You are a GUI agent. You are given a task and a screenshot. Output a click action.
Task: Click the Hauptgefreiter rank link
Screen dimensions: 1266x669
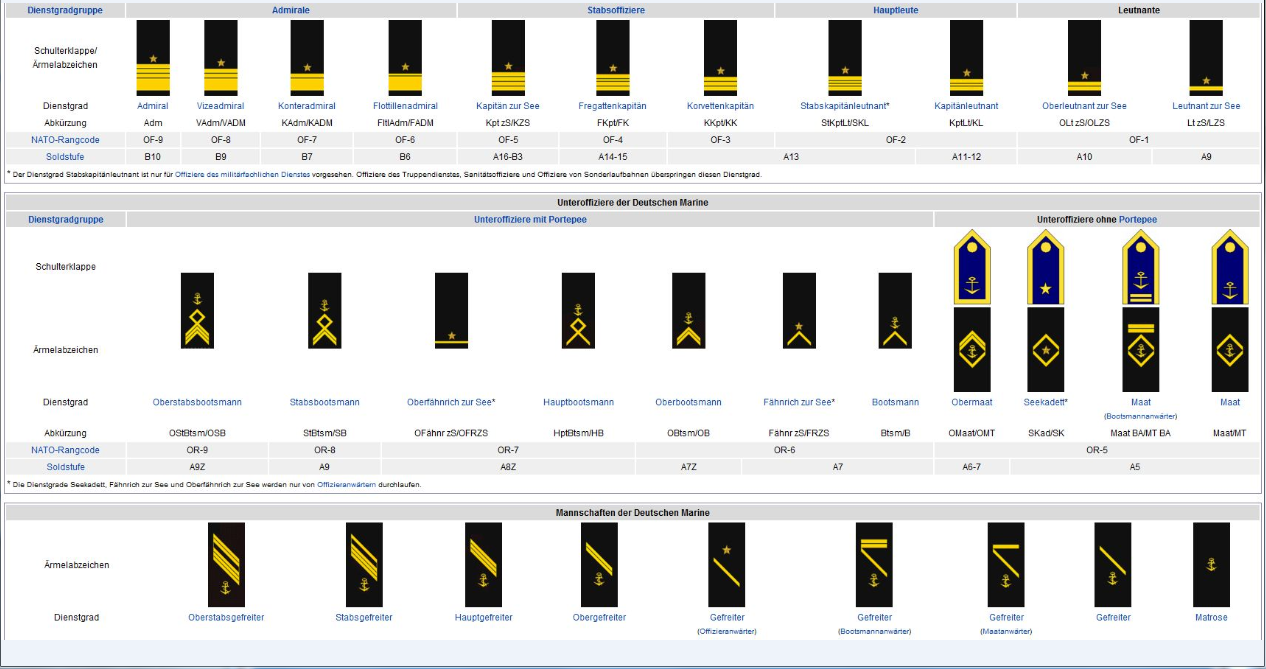pos(483,617)
